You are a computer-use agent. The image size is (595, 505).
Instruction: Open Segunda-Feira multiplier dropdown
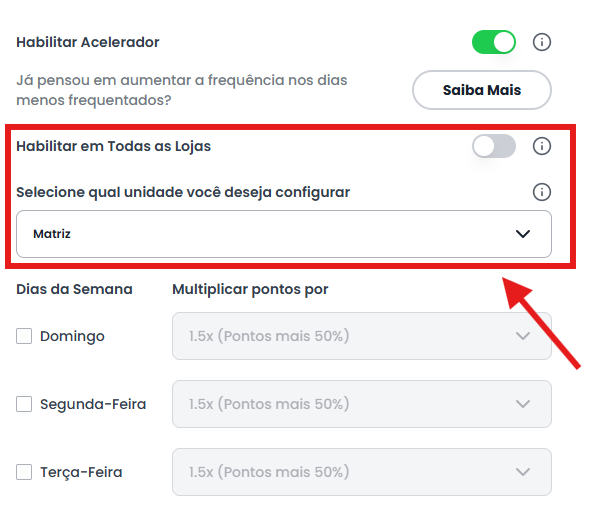(362, 404)
